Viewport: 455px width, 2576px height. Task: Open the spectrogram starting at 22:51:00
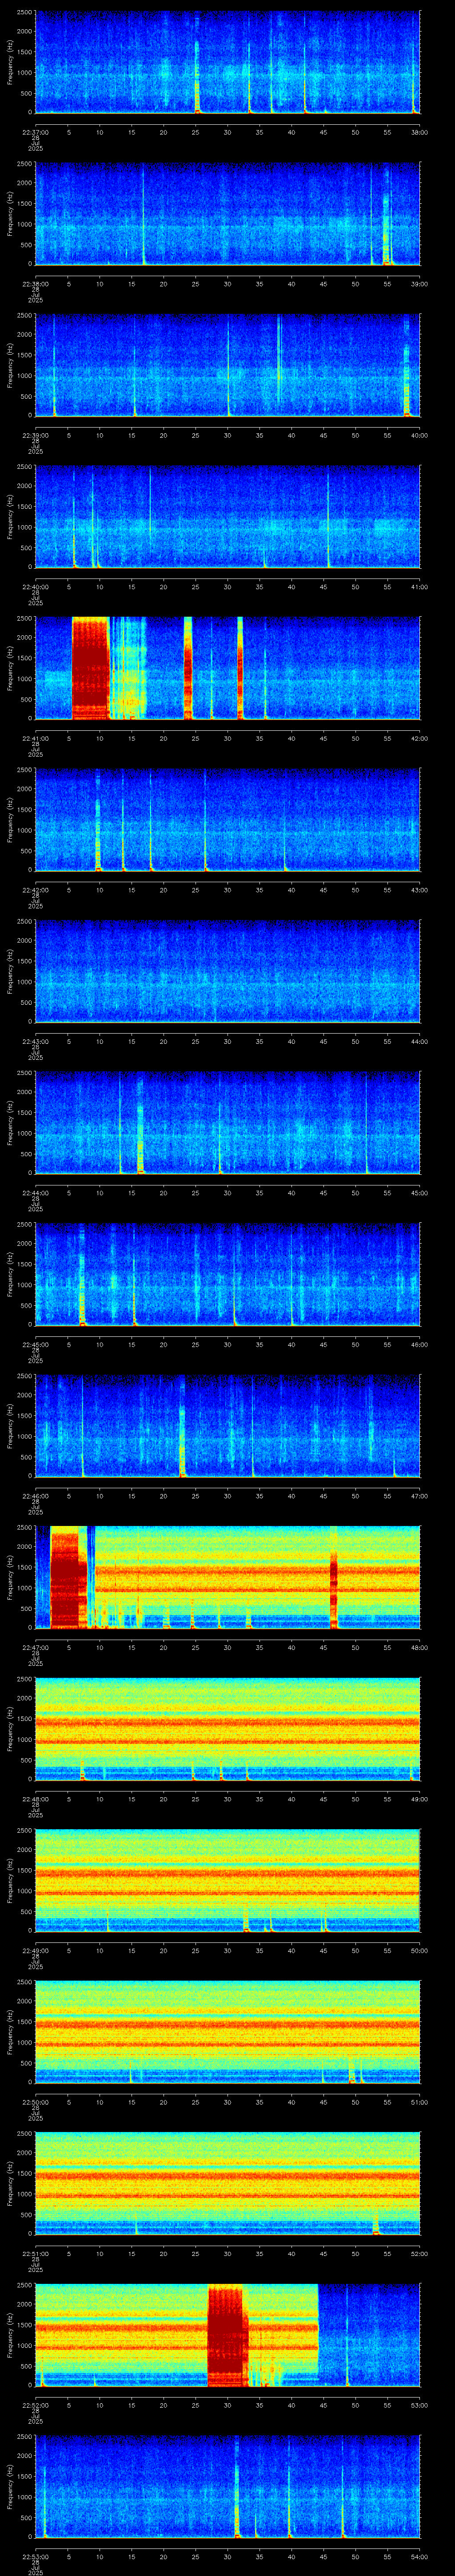[227, 2184]
